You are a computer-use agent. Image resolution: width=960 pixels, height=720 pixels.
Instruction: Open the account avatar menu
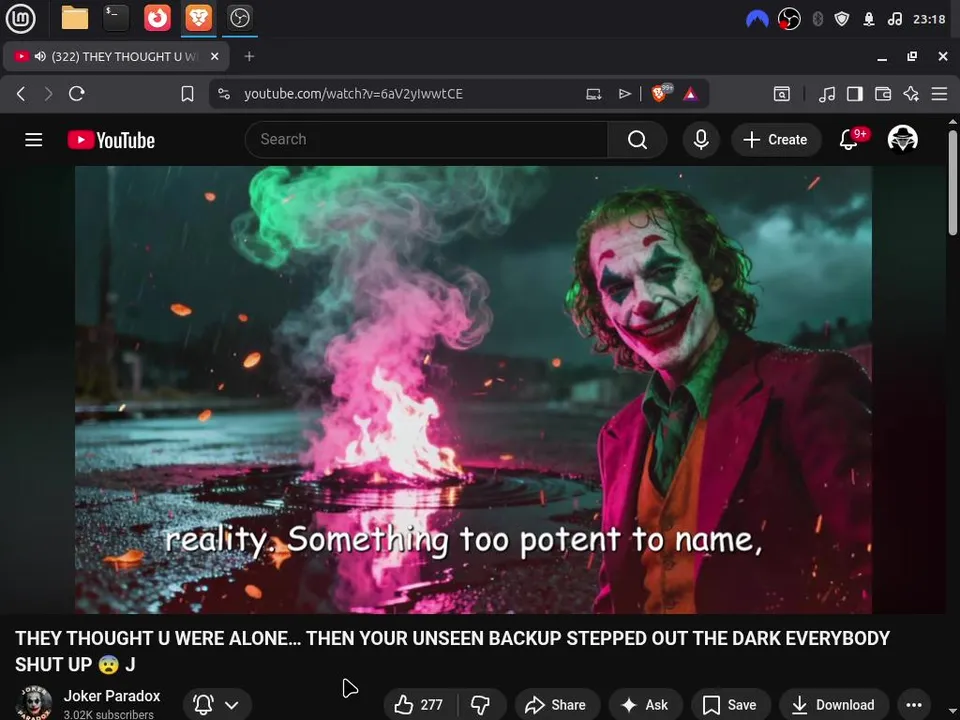click(902, 139)
